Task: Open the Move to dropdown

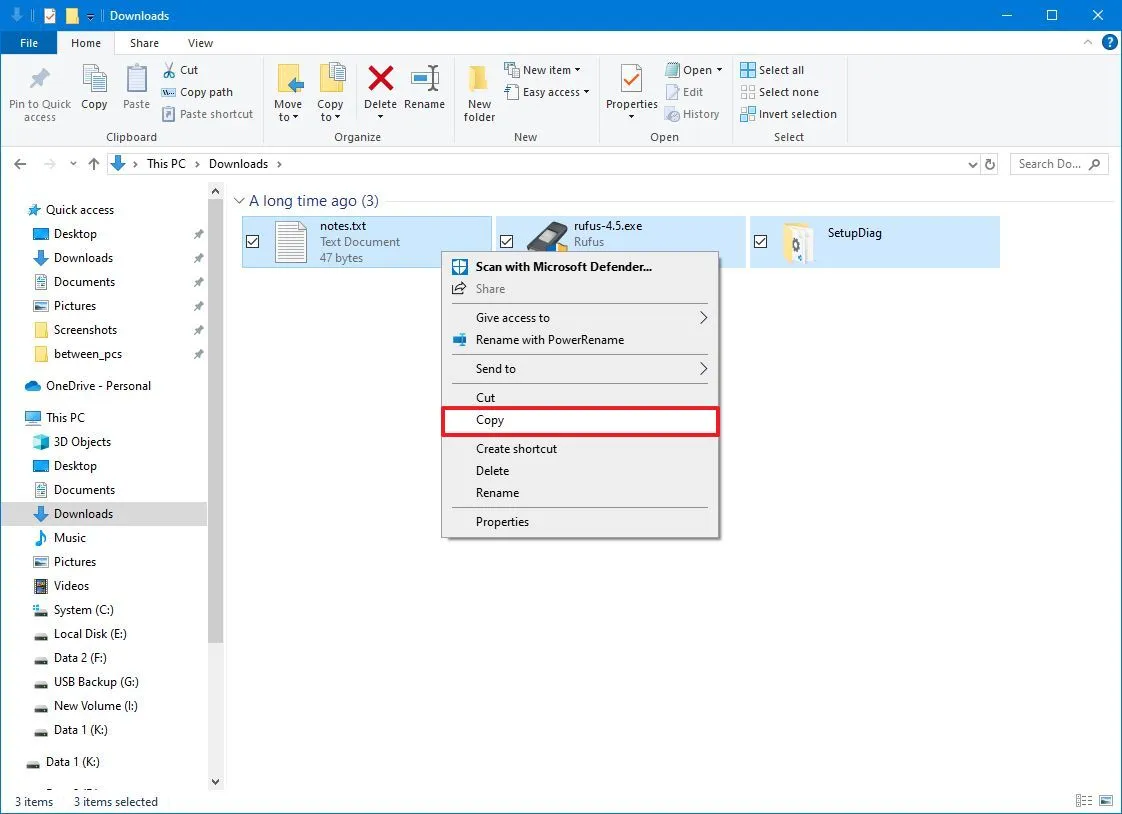Action: pyautogui.click(x=289, y=90)
